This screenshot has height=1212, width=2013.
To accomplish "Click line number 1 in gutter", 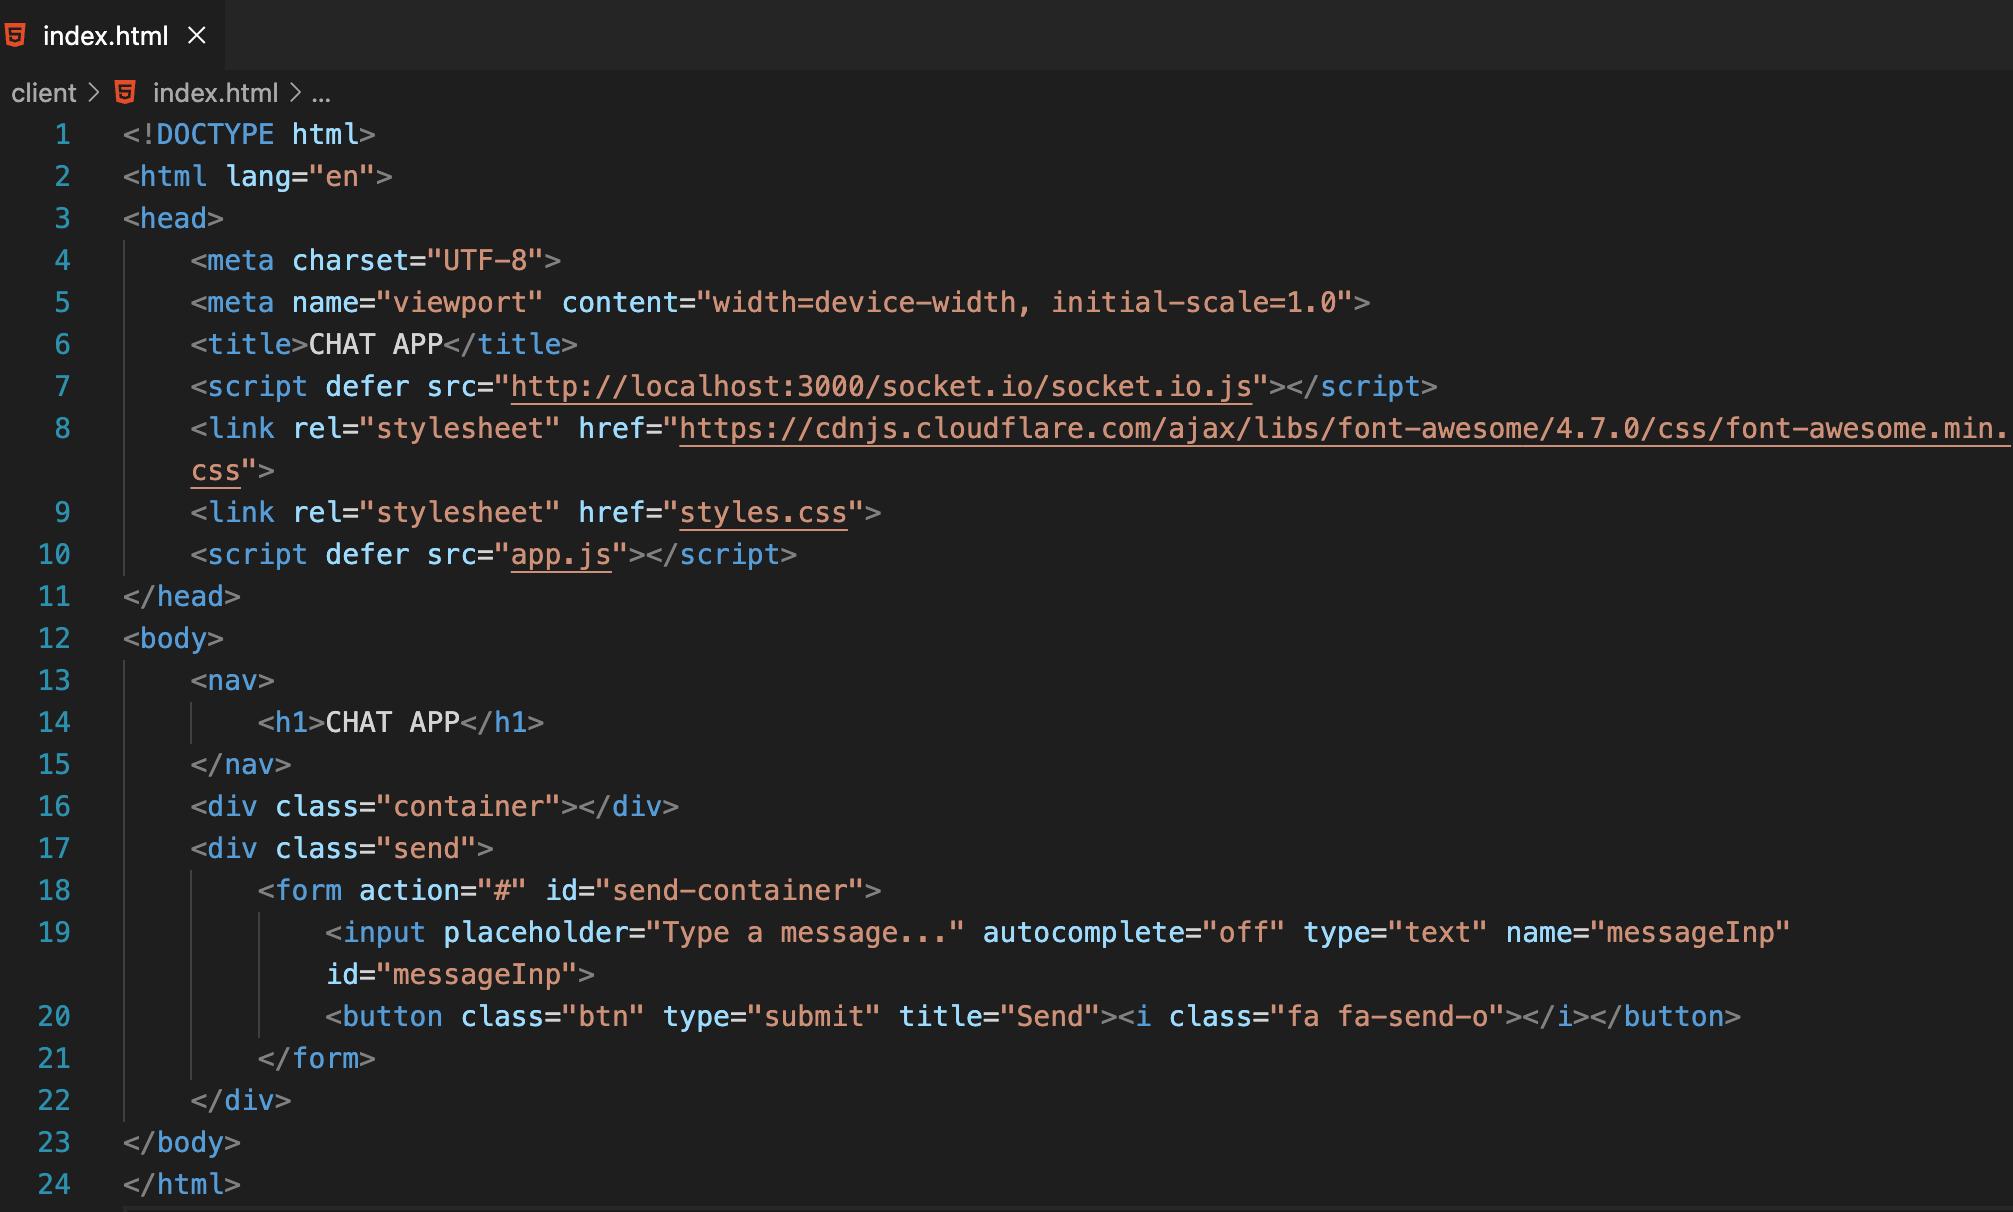I will 62,134.
